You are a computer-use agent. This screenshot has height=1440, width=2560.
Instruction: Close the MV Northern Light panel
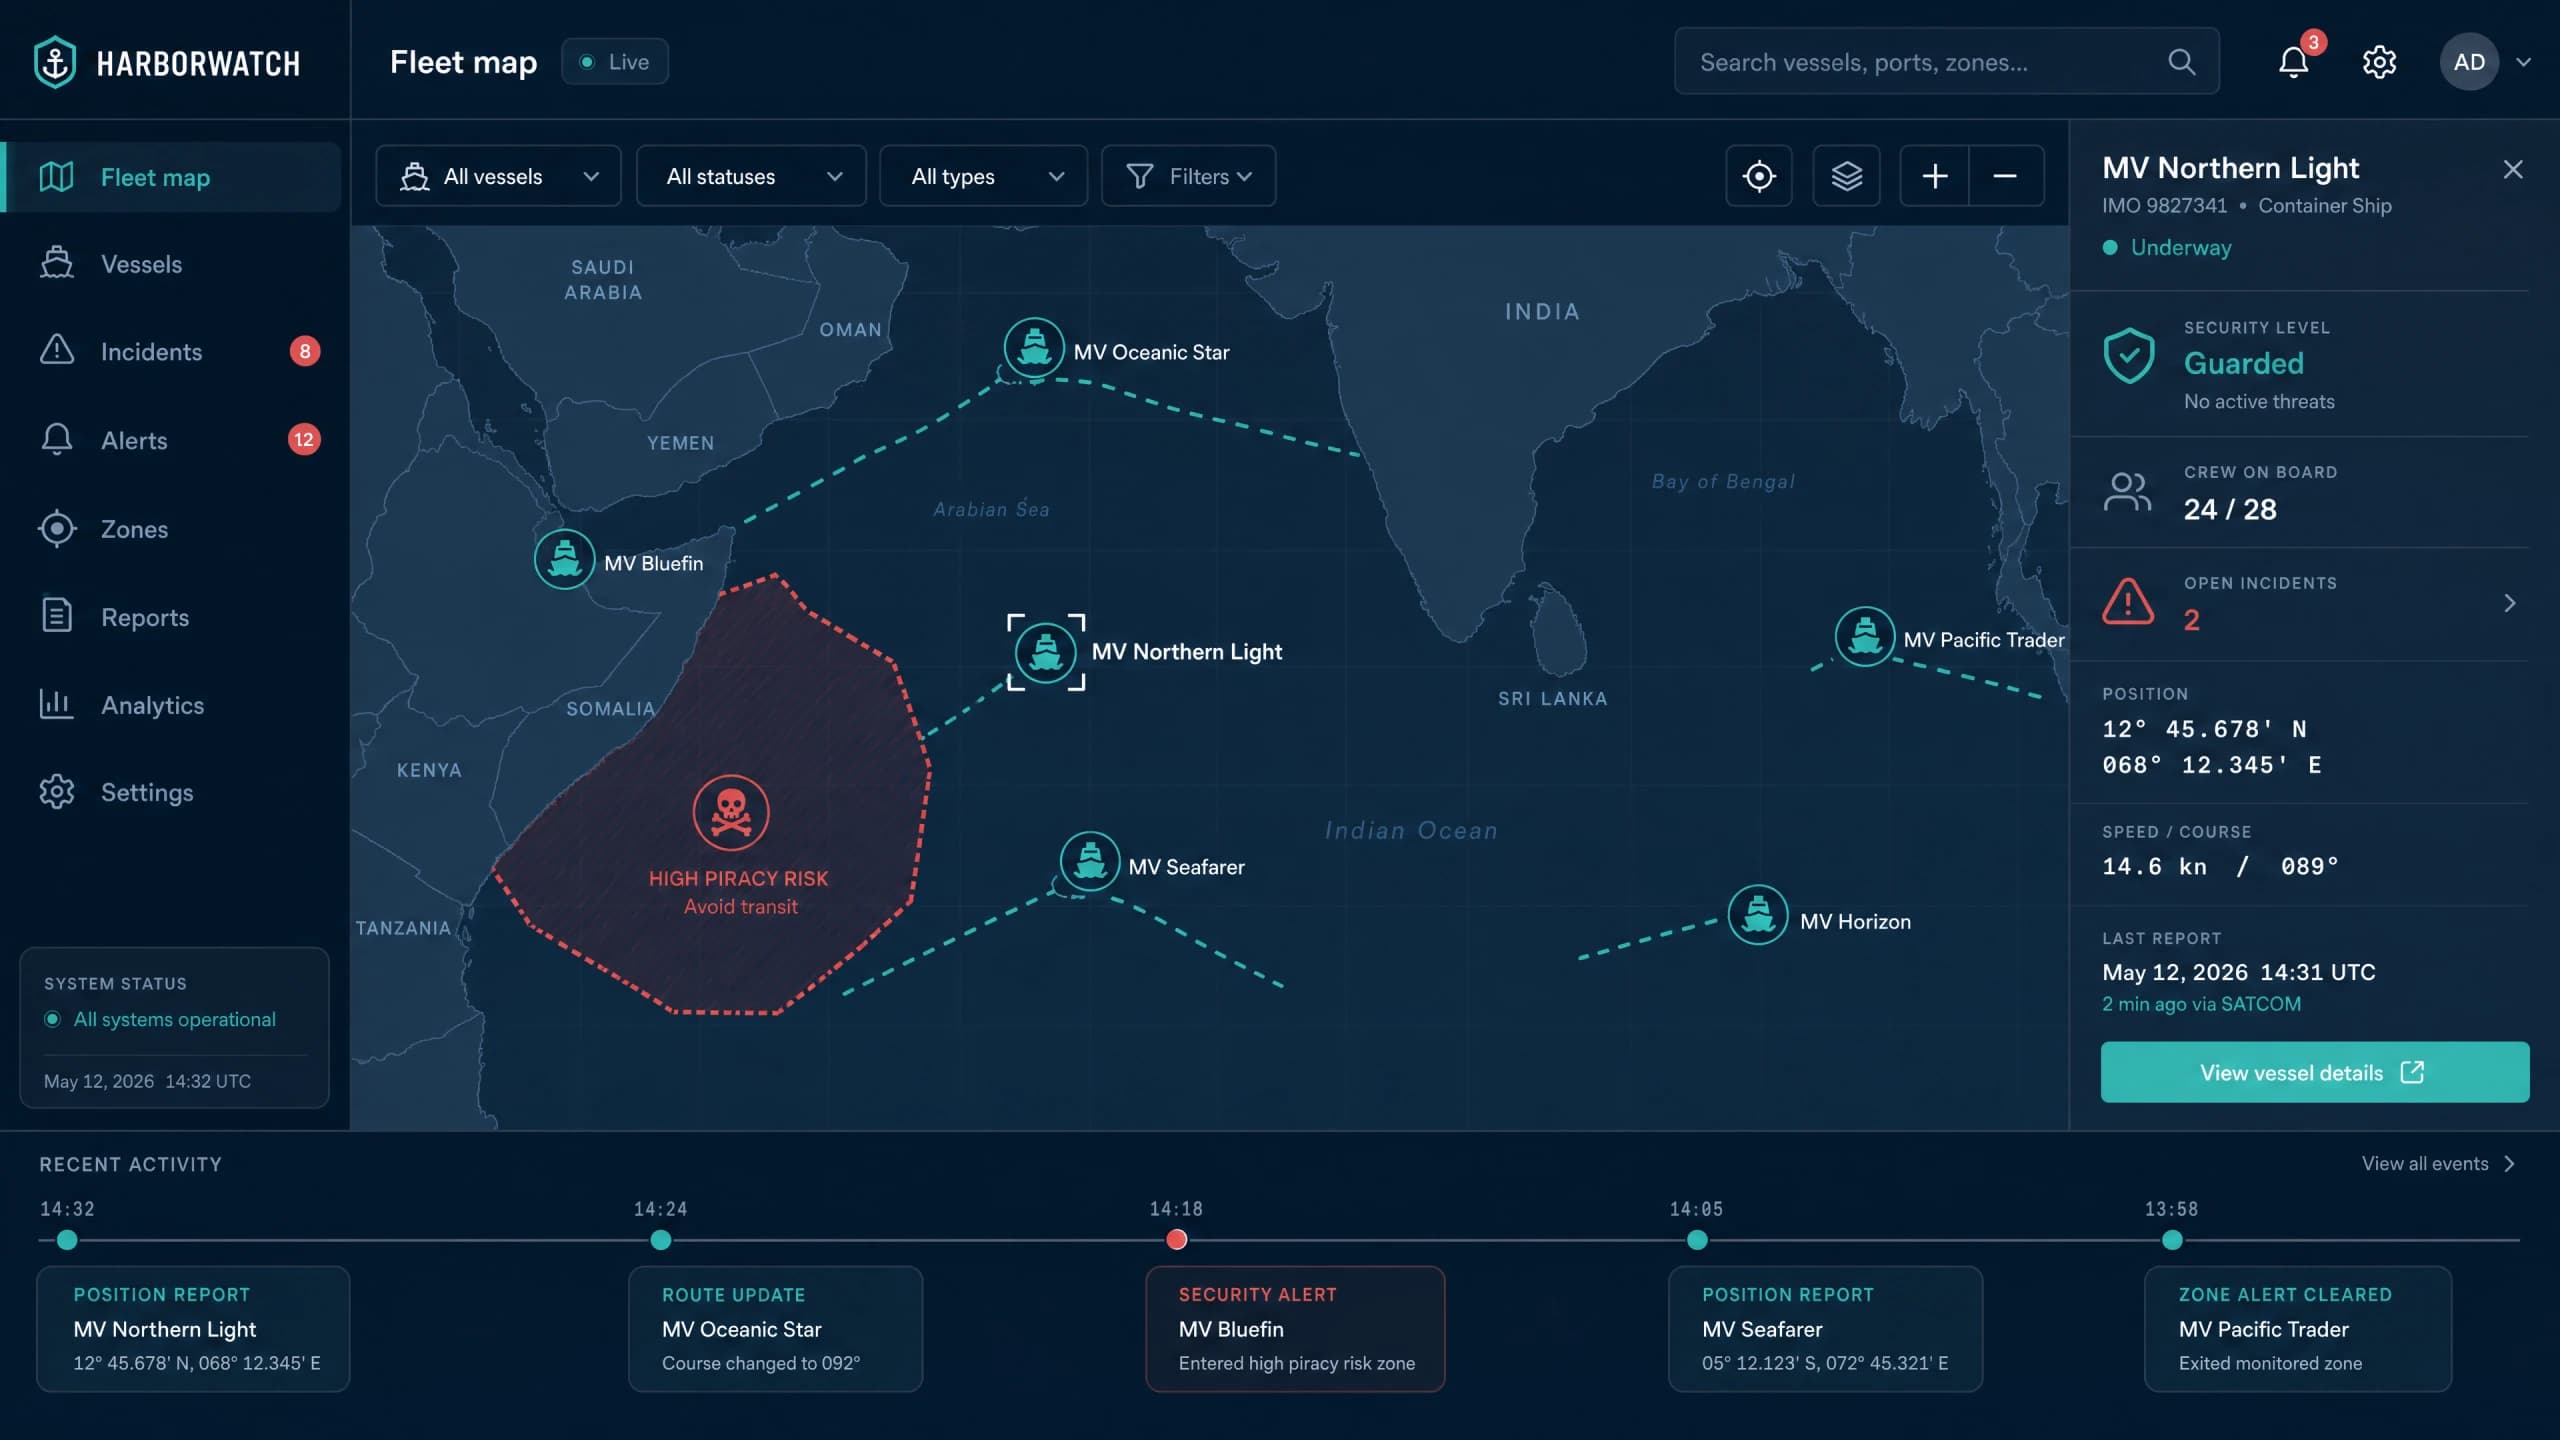pyautogui.click(x=2513, y=169)
